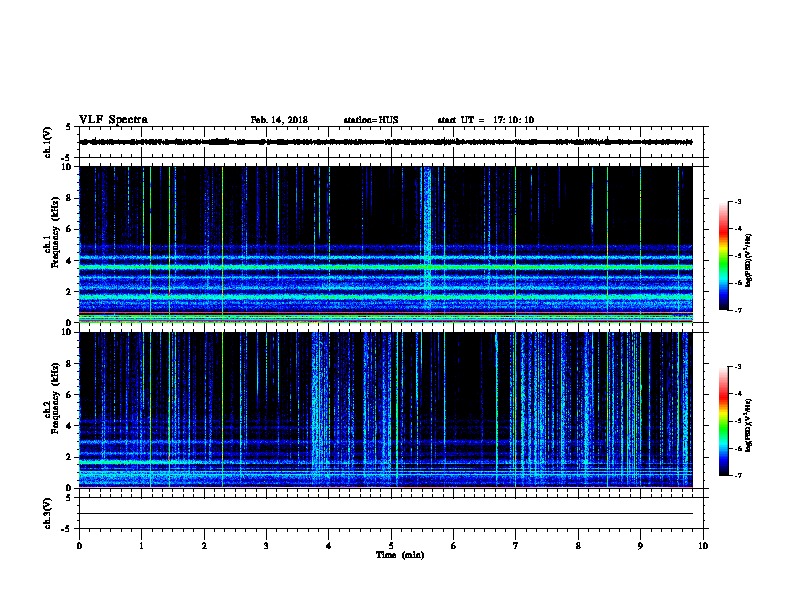Click the "station=HUS" header label
Viewport: 792px width, 612px height.
click(371, 120)
